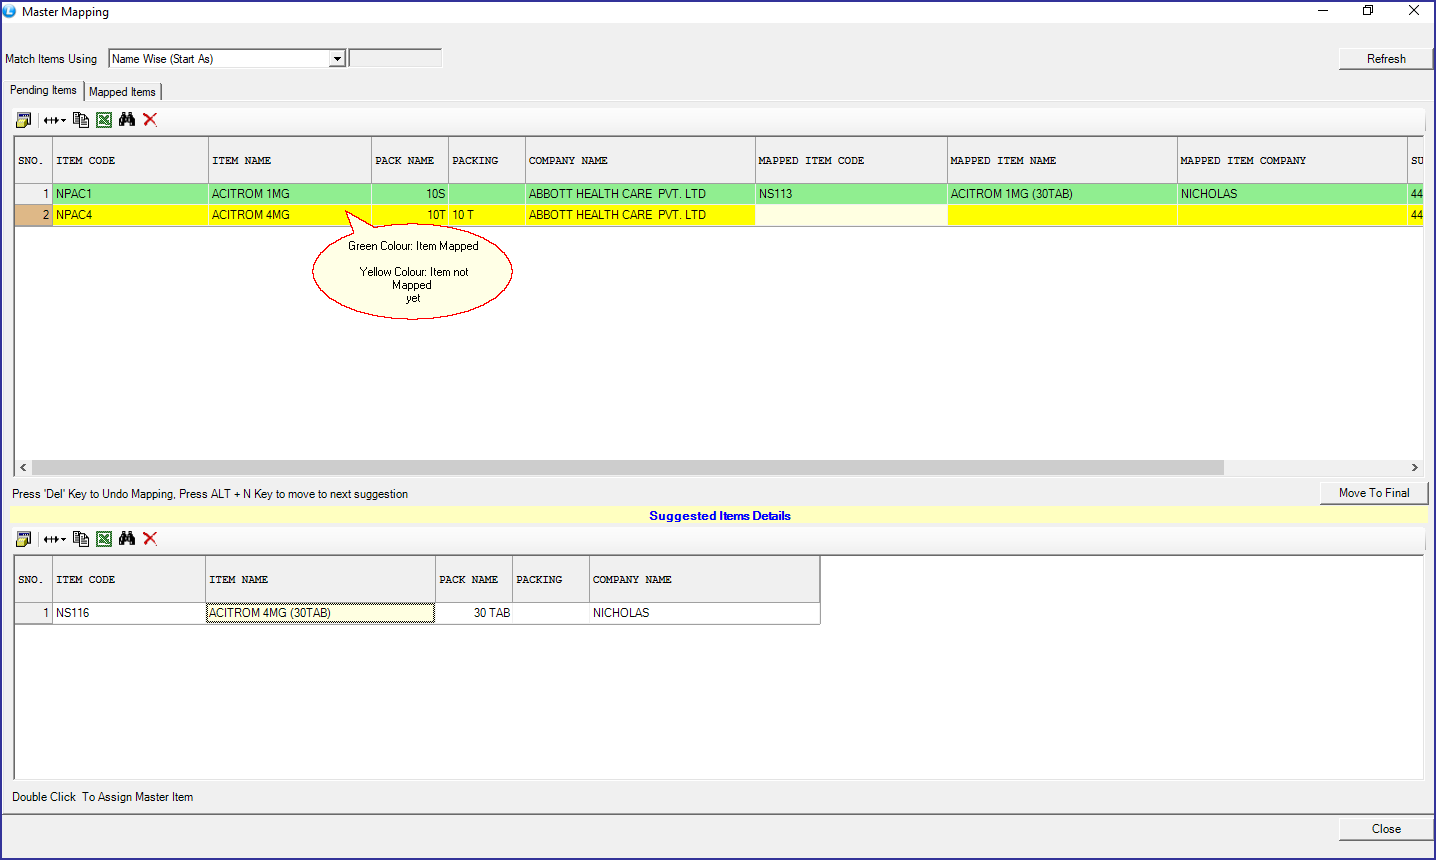Export suggested items grid to Excel
The width and height of the screenshot is (1436, 860).
pyautogui.click(x=104, y=539)
